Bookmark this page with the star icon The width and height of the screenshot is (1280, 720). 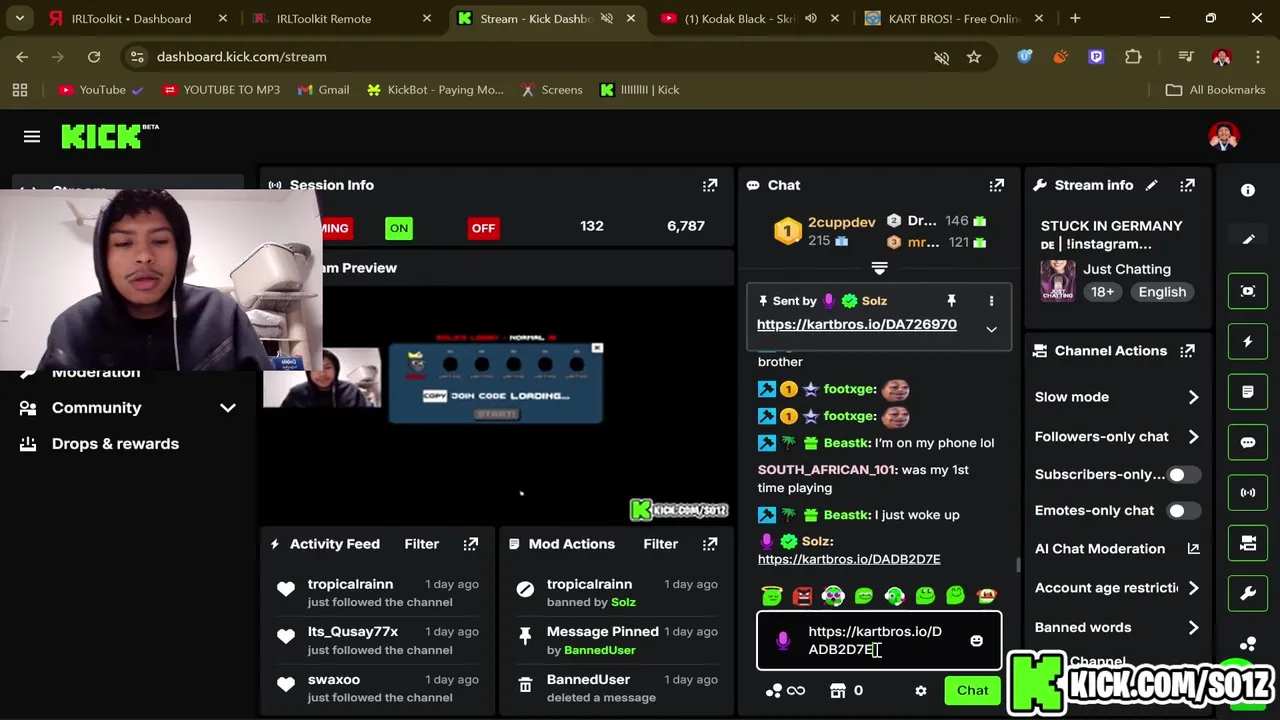click(x=974, y=57)
